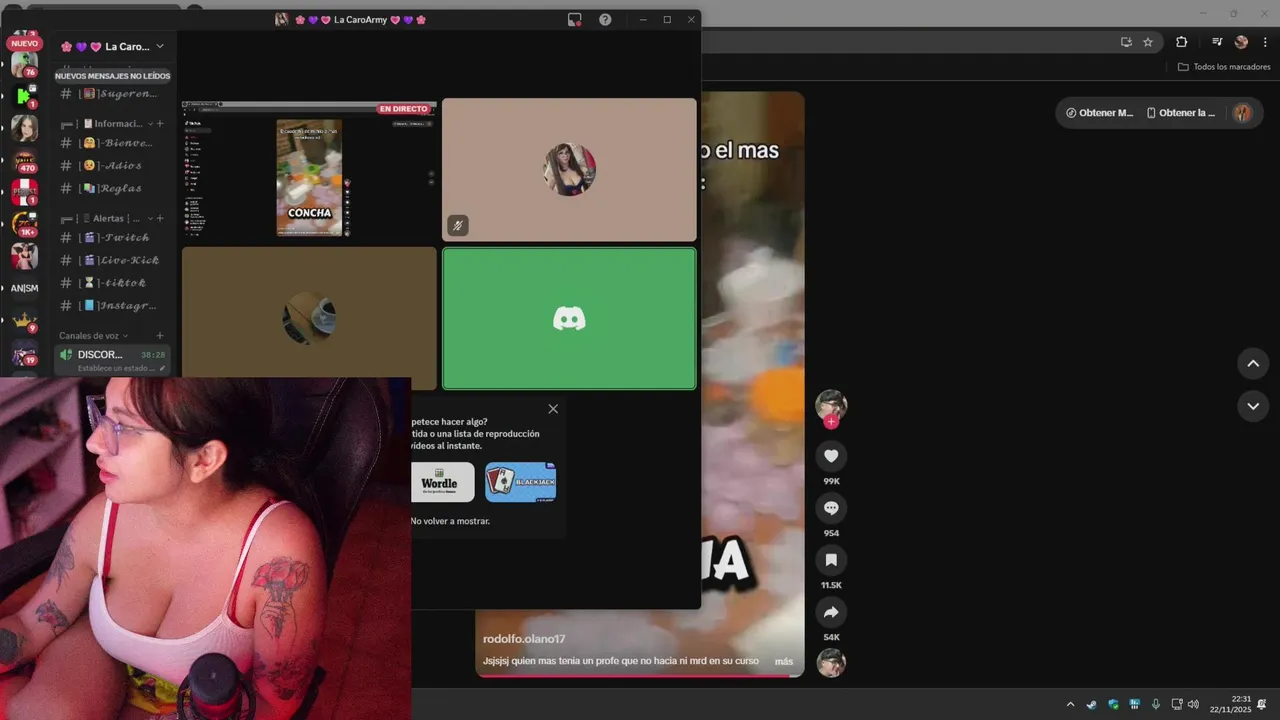The width and height of the screenshot is (1280, 720).
Task: Open Chrome install app icon
Action: coord(1126,42)
